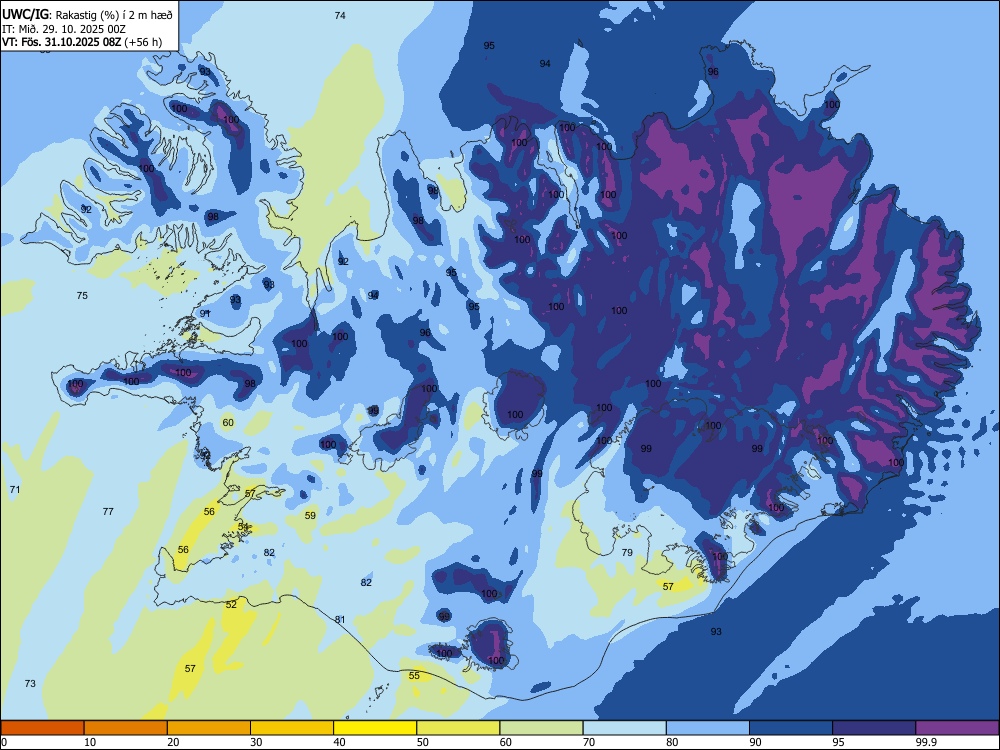Screen dimensions: 1000x750
Task: Click the 10–20 orange legend swatch
Action: [x=126, y=728]
